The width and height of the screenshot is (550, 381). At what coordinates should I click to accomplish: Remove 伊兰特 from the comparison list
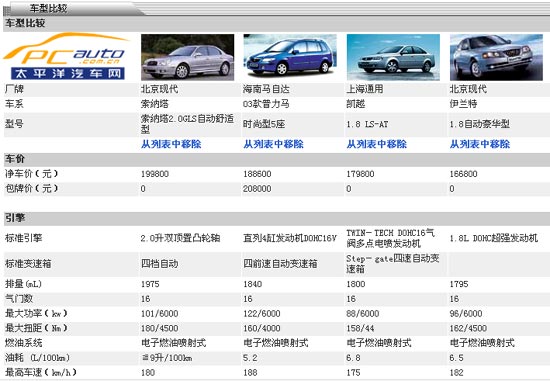pos(480,144)
